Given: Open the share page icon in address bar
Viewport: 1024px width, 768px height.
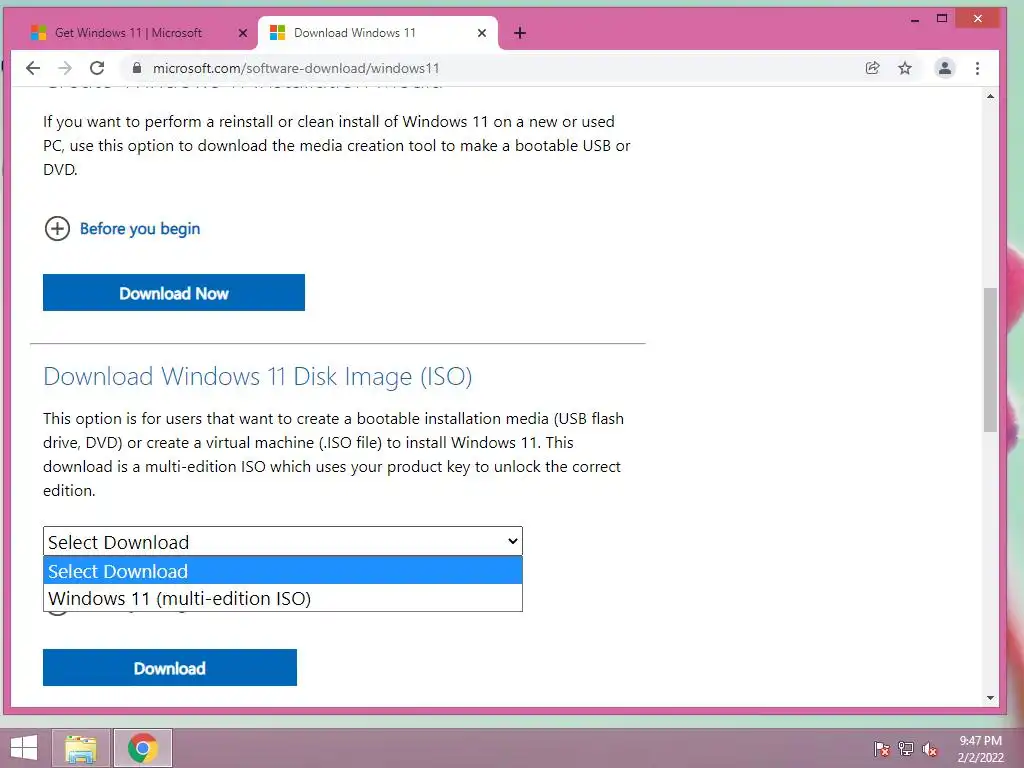Looking at the screenshot, I should (x=872, y=68).
